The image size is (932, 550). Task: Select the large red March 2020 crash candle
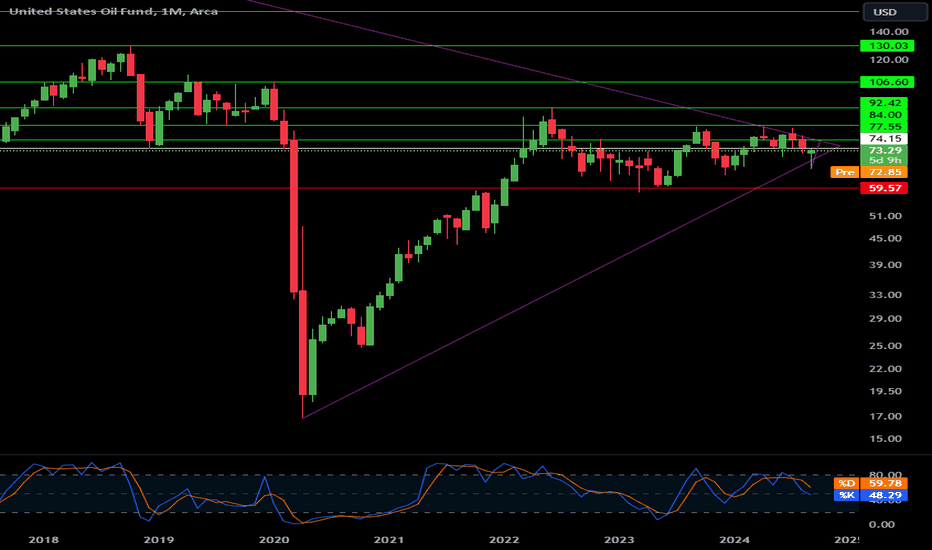(294, 217)
